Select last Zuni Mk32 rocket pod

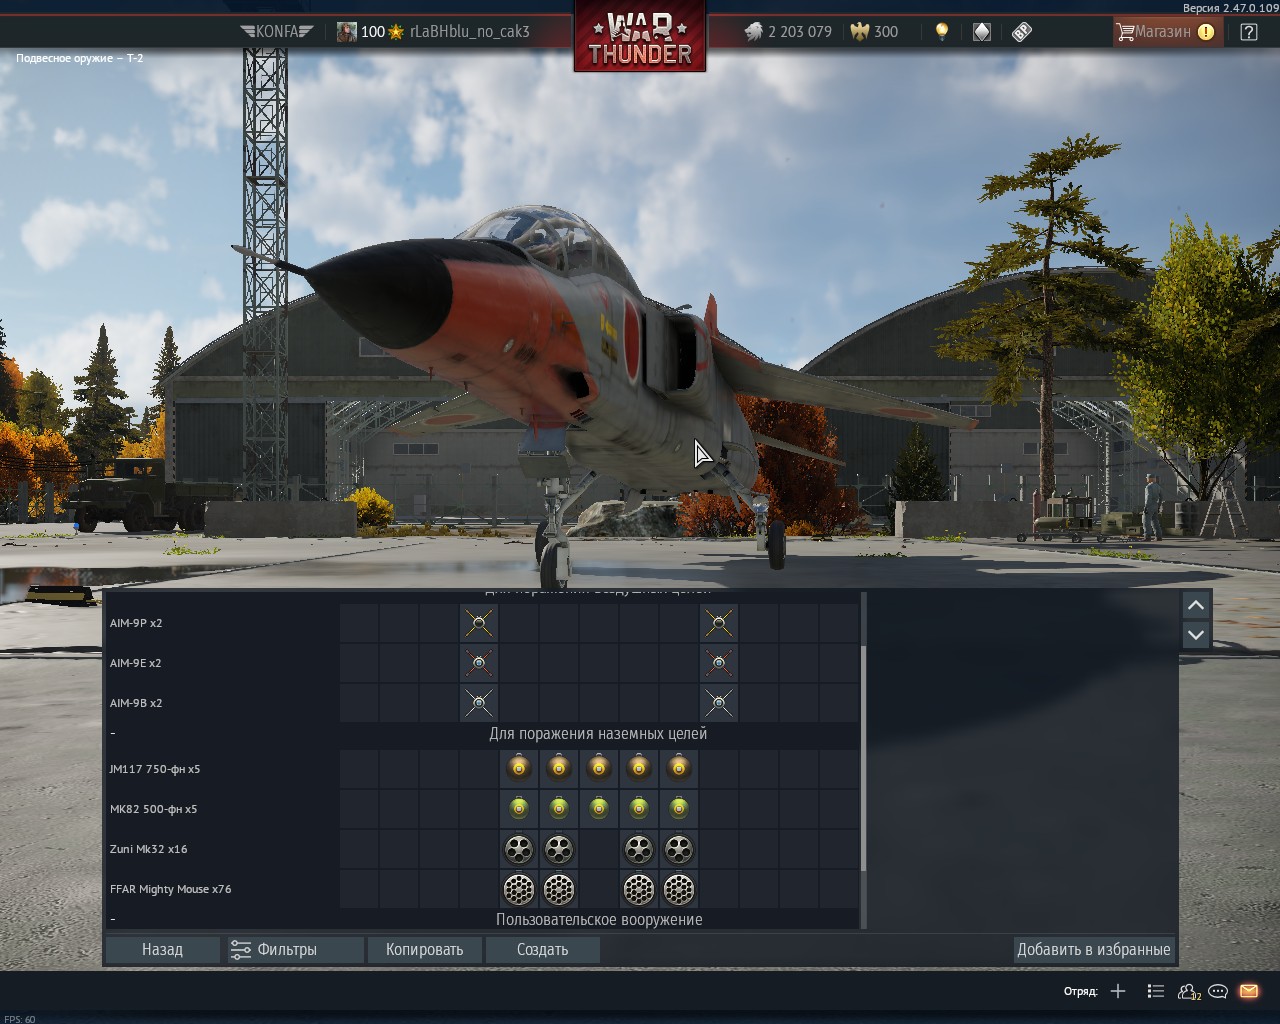[679, 849]
